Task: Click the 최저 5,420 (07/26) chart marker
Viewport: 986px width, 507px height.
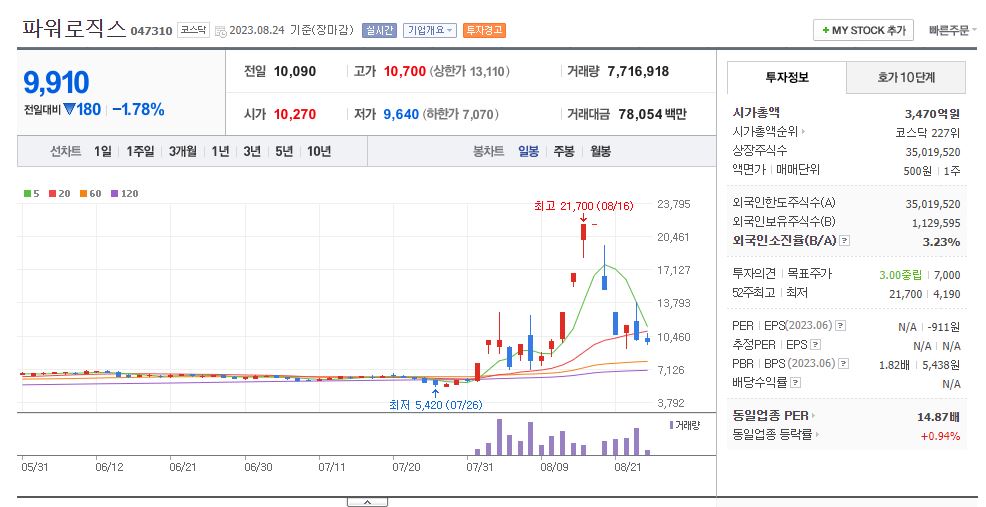Action: click(x=436, y=405)
